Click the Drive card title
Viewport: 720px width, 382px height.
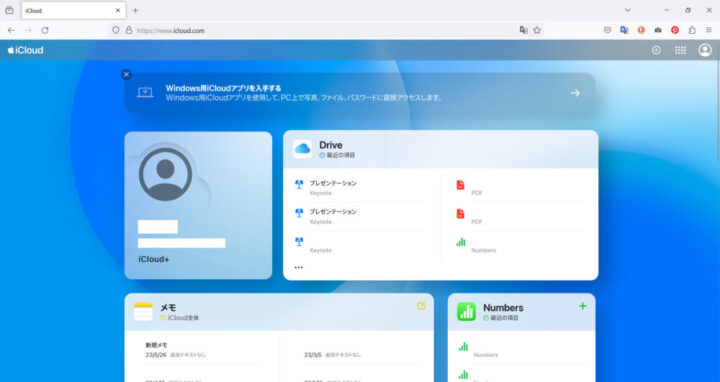click(331, 145)
